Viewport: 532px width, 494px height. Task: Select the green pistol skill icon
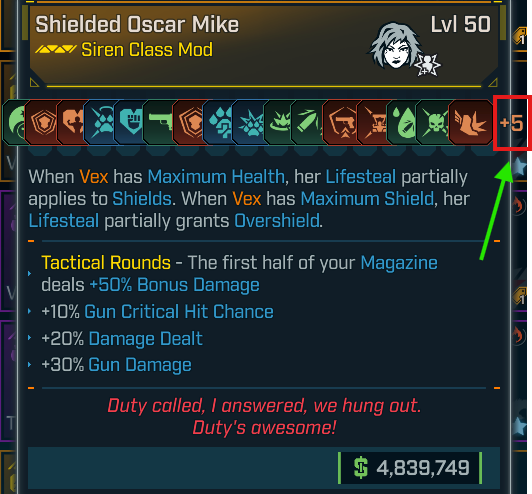tap(159, 122)
